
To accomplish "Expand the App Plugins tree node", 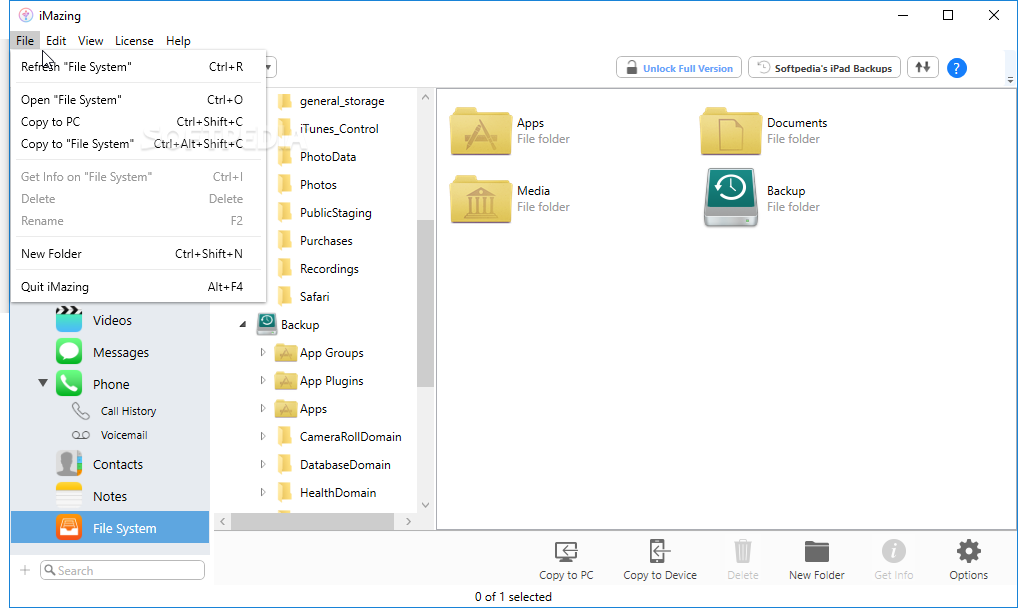I will point(263,381).
